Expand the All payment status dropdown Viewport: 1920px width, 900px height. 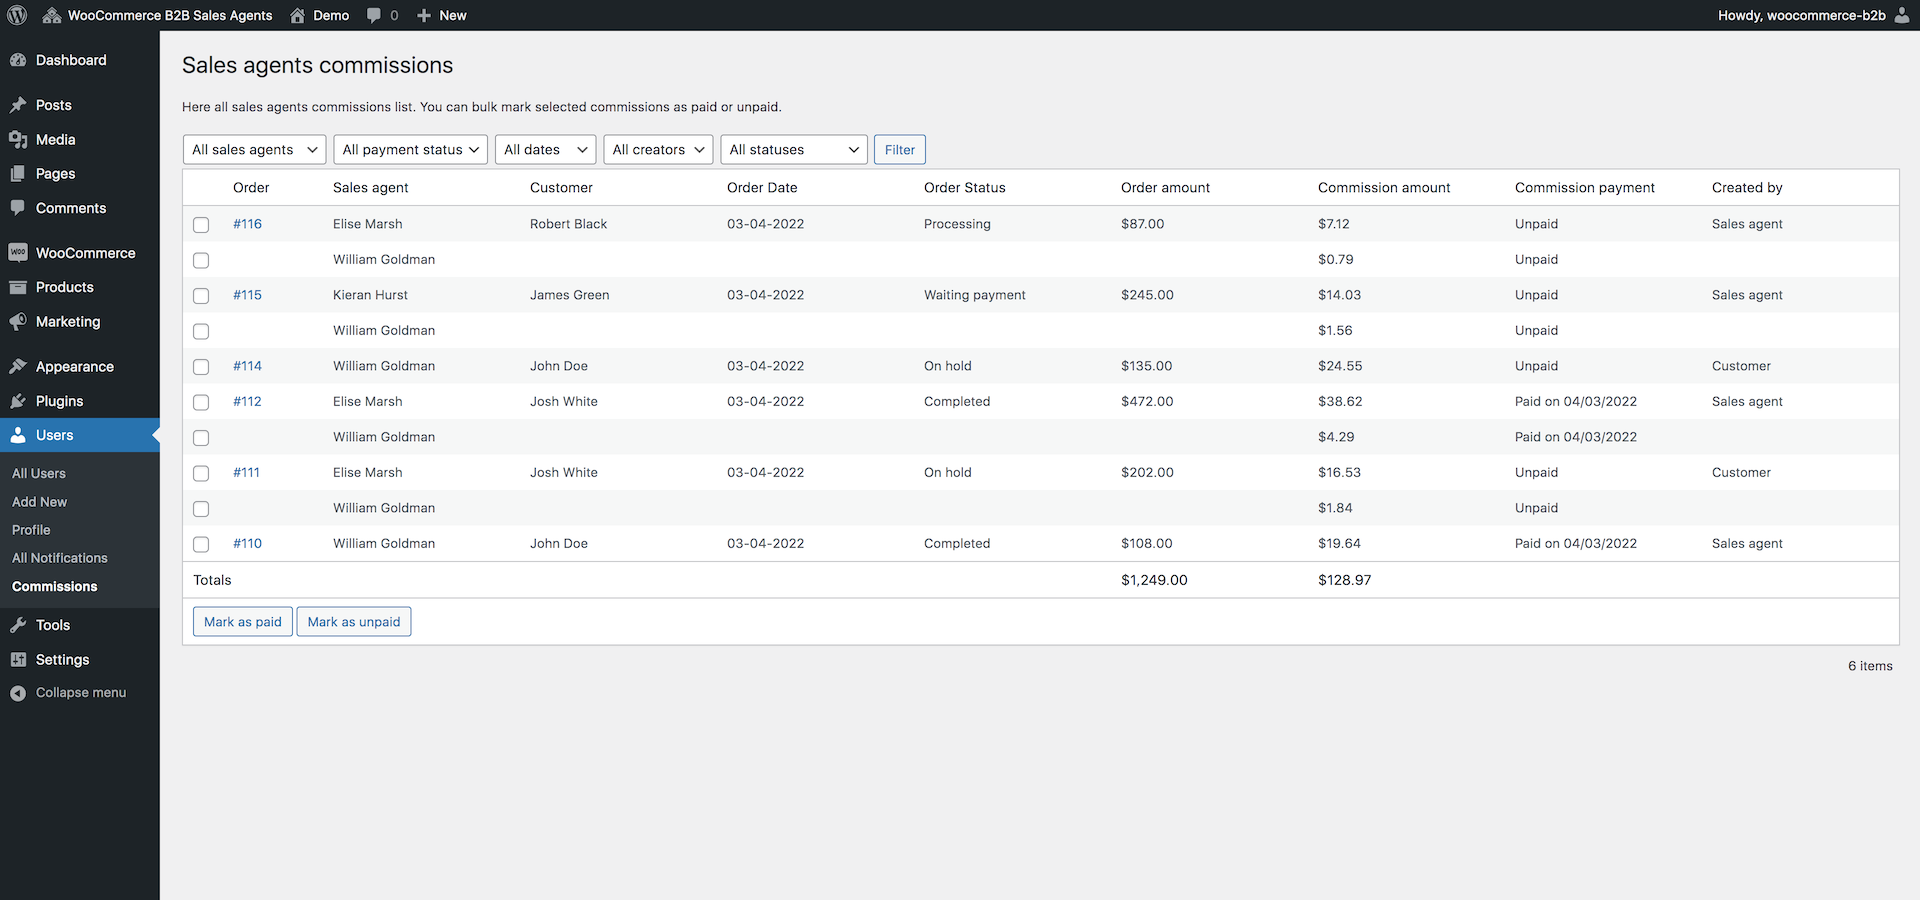pyautogui.click(x=410, y=149)
